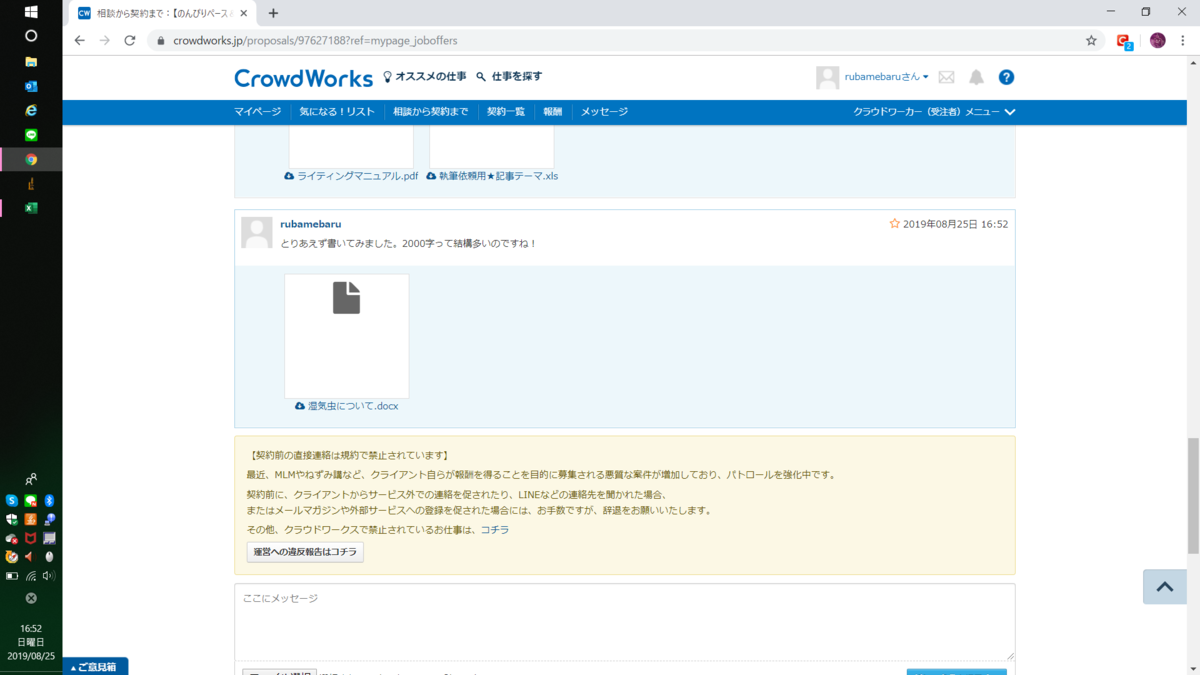1200x675 pixels.
Task: Open the blue help question-mark icon
Action: point(1007,77)
